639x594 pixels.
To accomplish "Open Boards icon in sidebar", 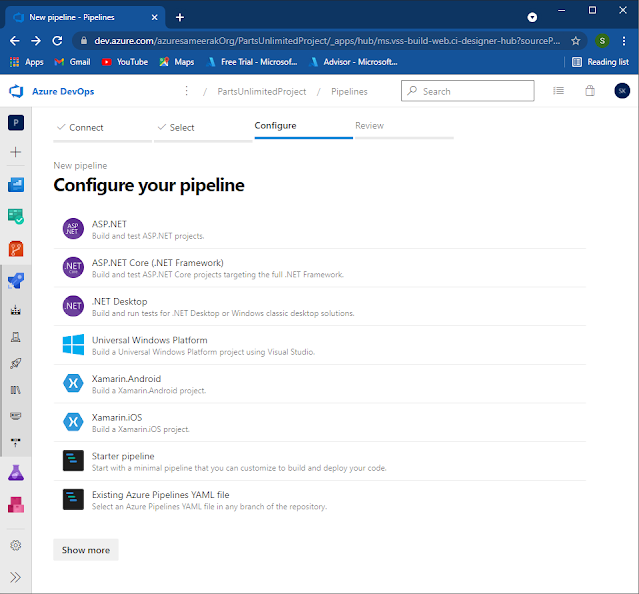I will [x=16, y=216].
